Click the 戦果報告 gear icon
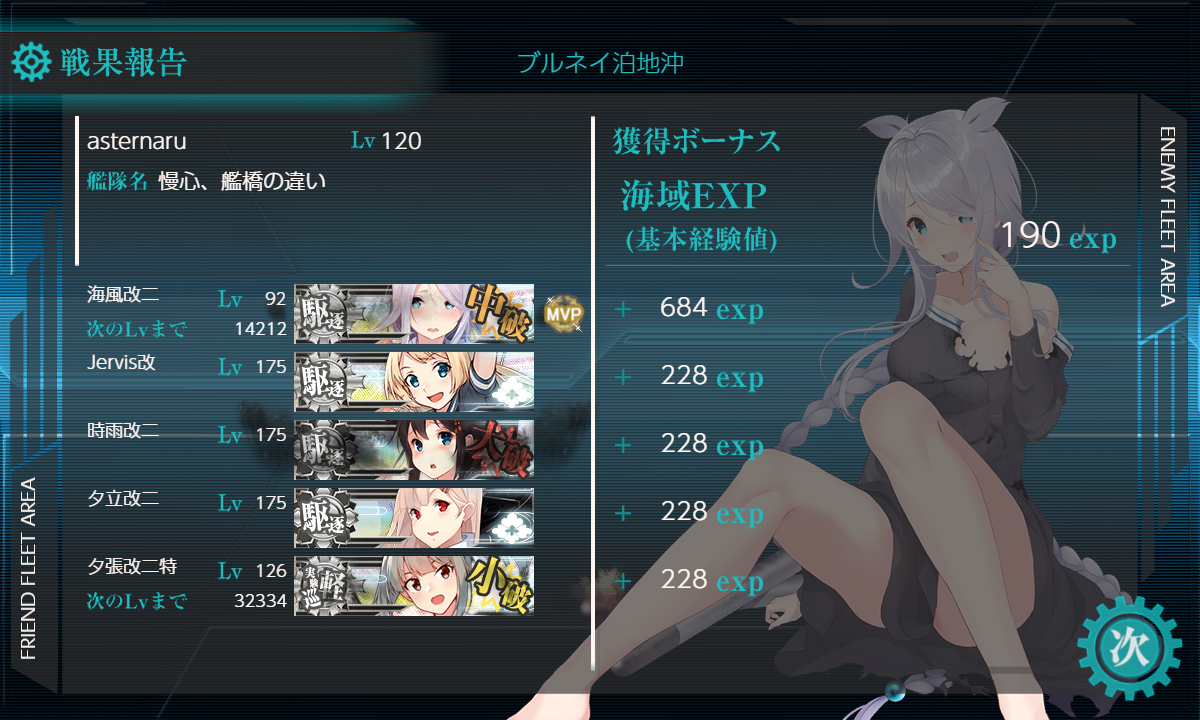This screenshot has width=1200, height=720. point(30,62)
